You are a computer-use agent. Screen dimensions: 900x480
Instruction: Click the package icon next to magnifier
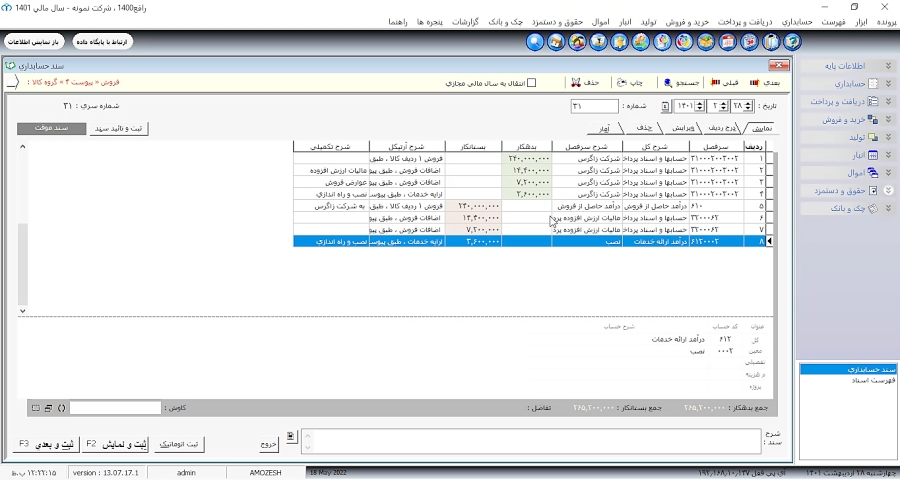pos(556,42)
